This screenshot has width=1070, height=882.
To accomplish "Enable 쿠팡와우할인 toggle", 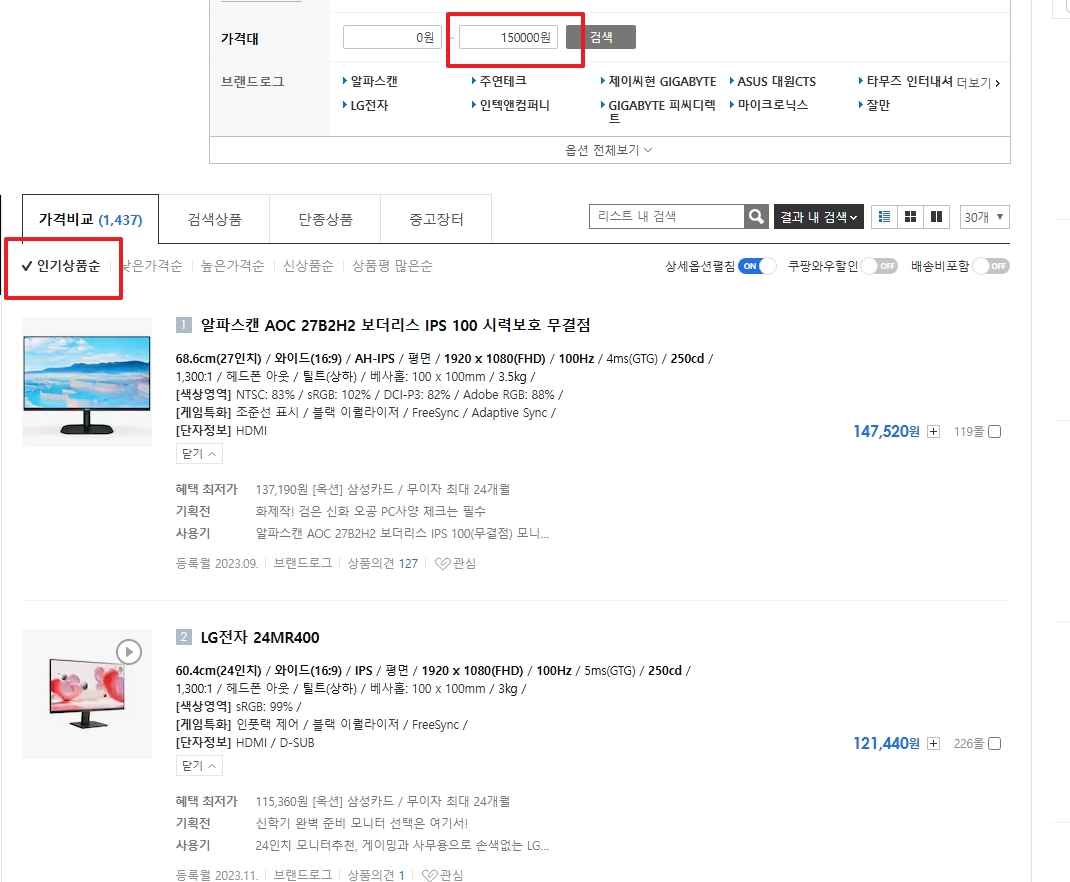I will click(879, 266).
